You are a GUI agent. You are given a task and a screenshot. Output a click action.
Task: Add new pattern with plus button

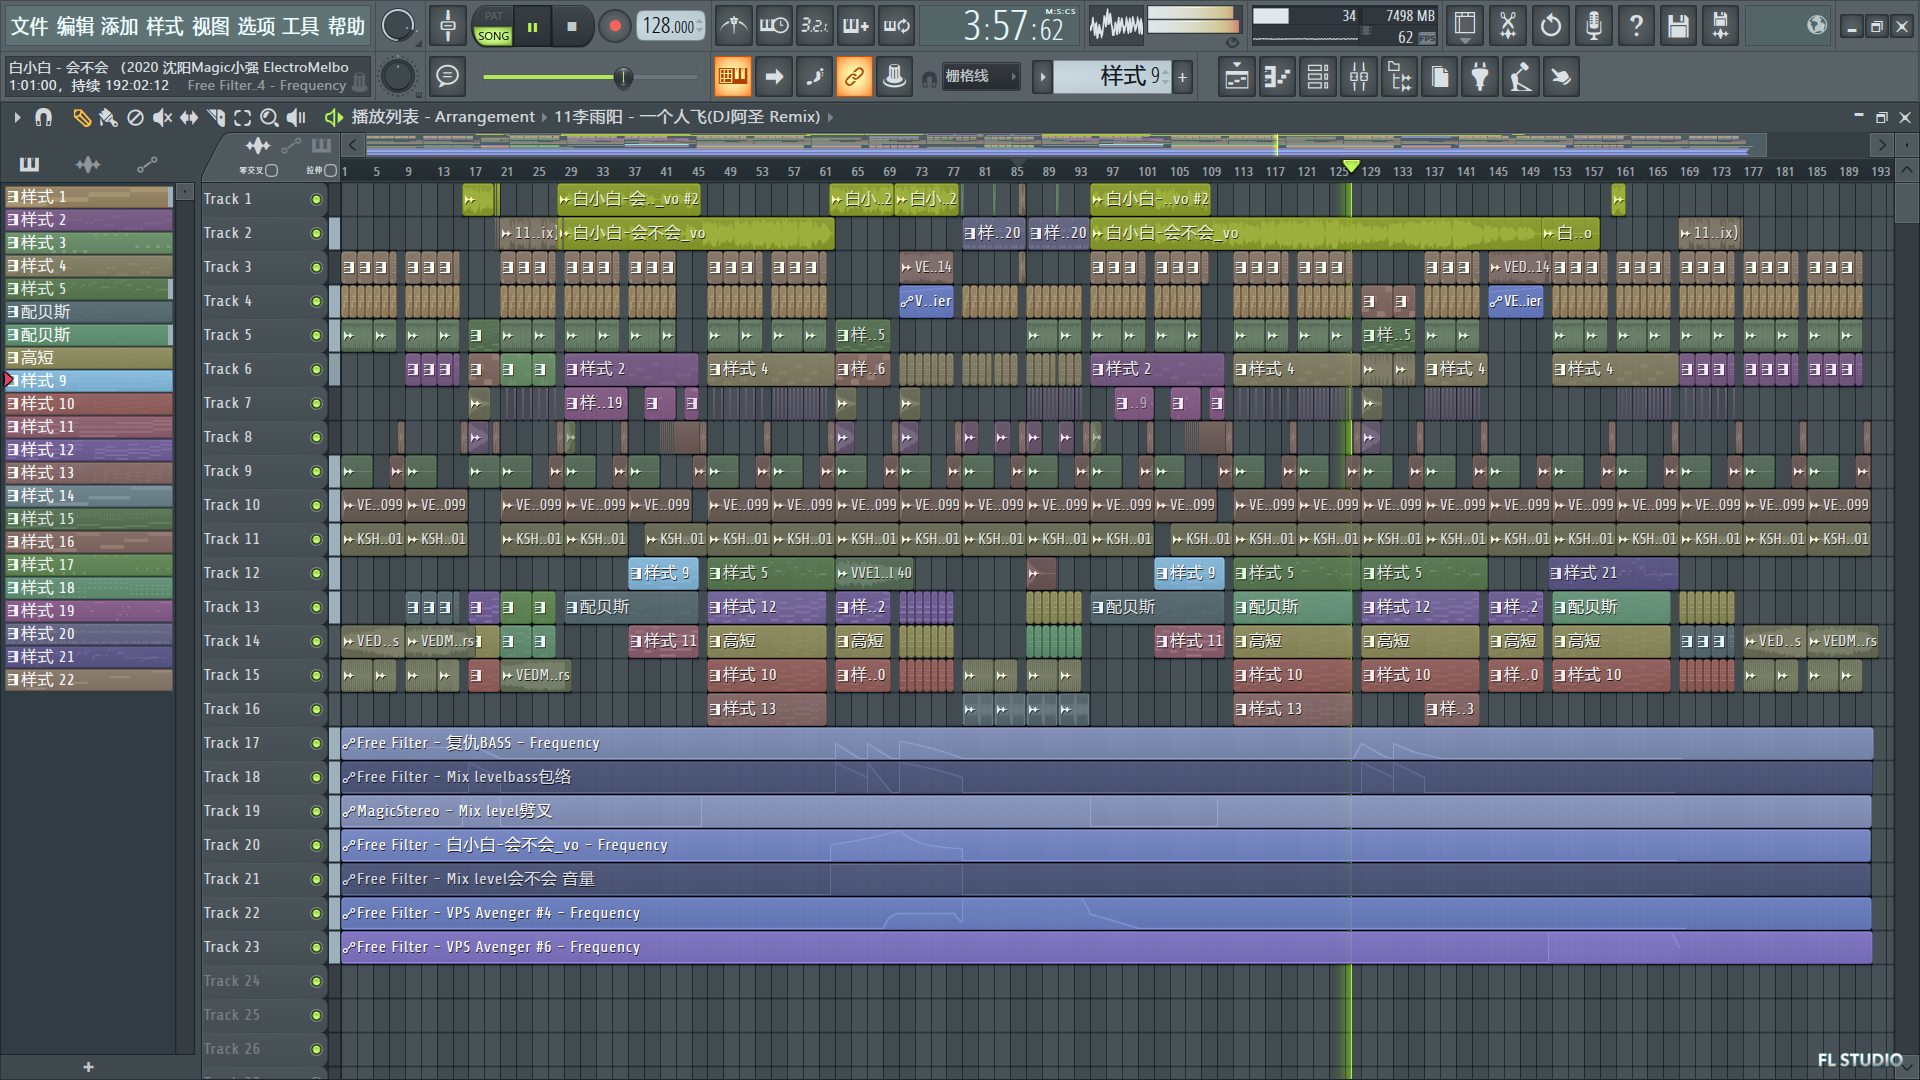[1182, 76]
